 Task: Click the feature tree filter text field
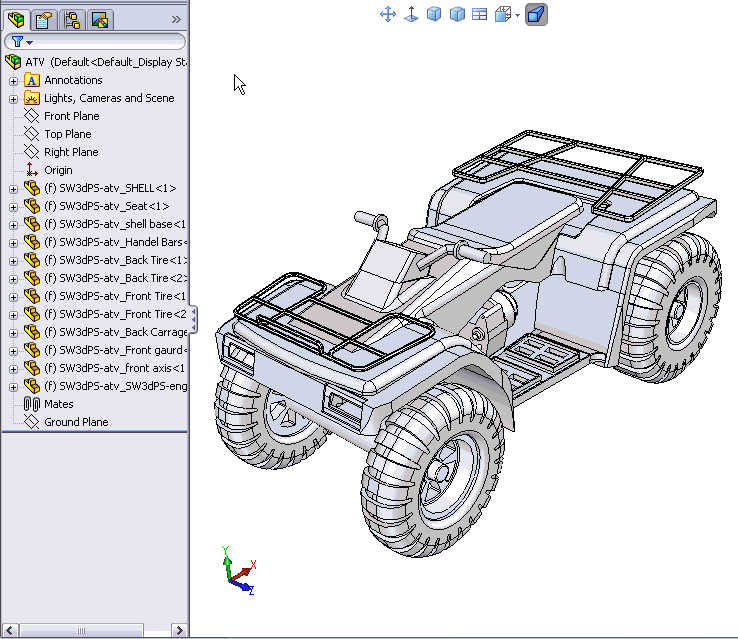click(108, 42)
